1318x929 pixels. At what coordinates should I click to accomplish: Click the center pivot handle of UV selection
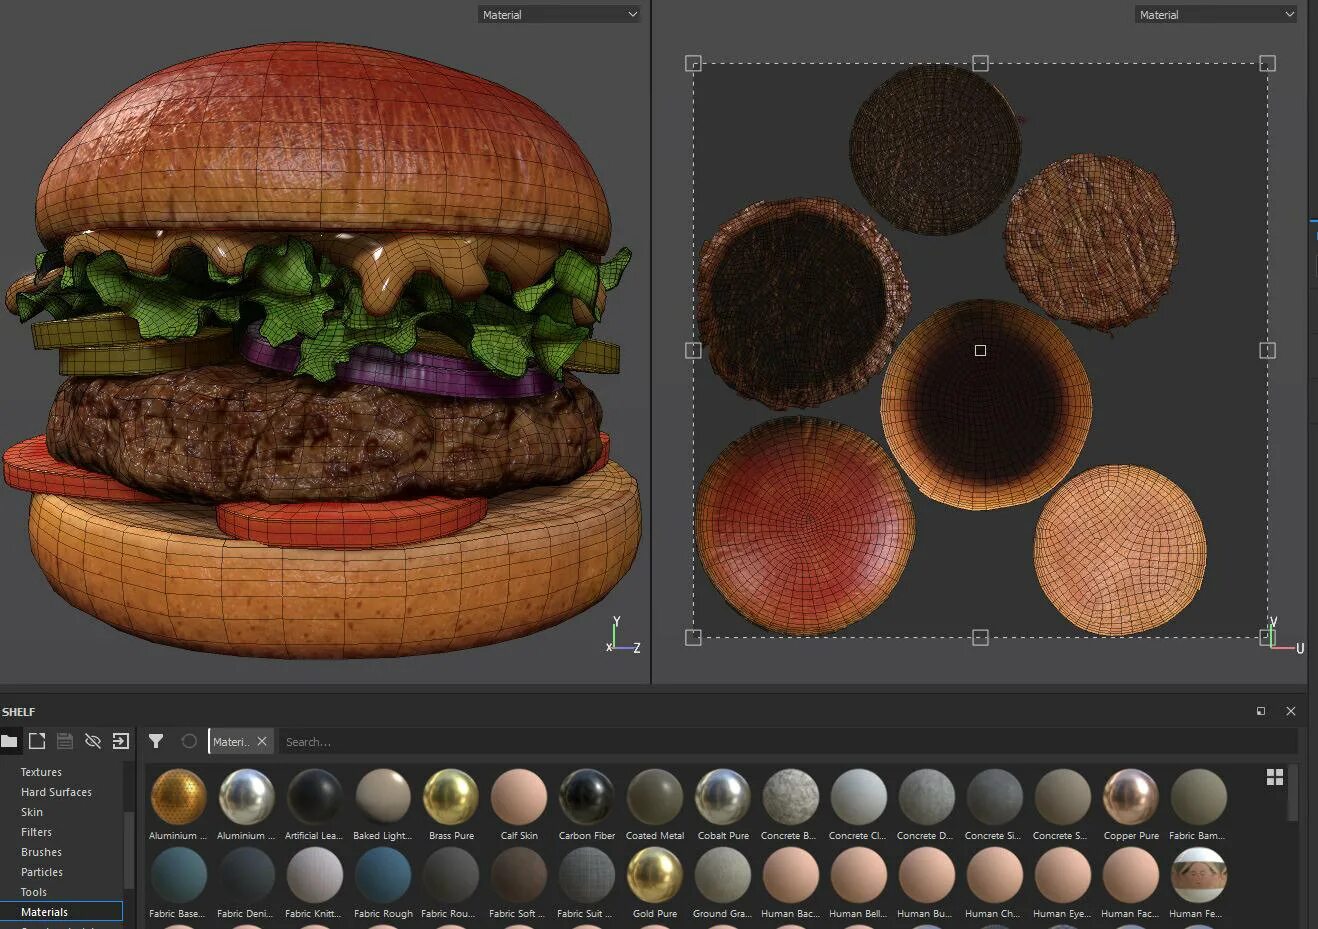980,350
